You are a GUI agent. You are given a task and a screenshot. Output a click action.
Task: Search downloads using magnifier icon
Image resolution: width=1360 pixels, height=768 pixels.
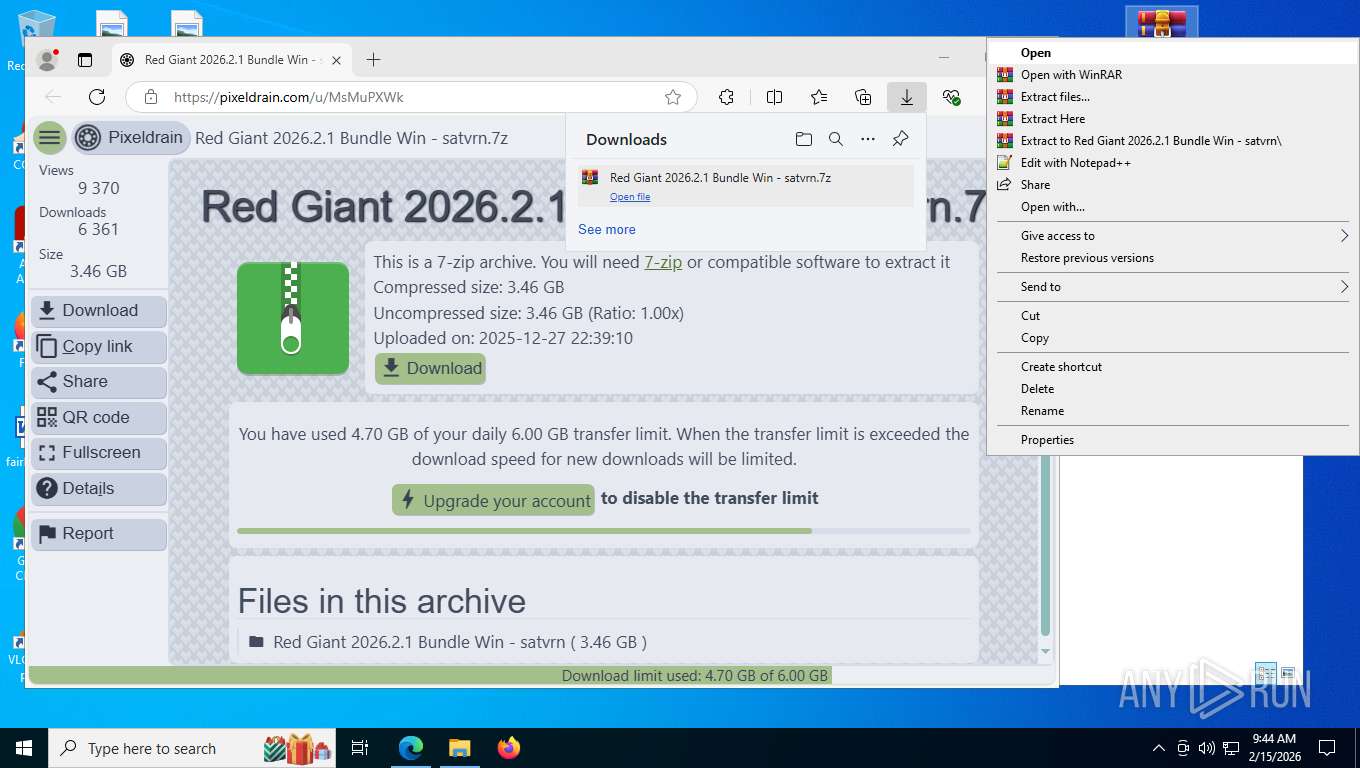pyautogui.click(x=836, y=139)
